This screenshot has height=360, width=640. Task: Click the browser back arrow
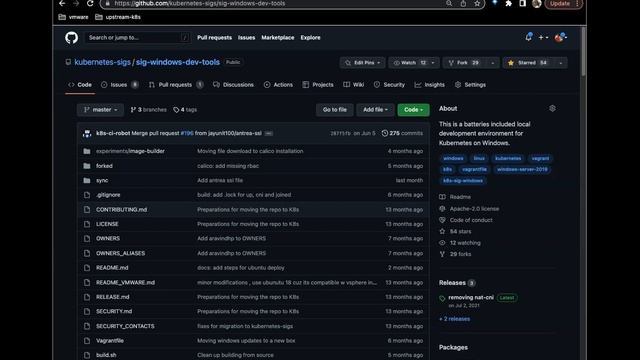(62, 3)
